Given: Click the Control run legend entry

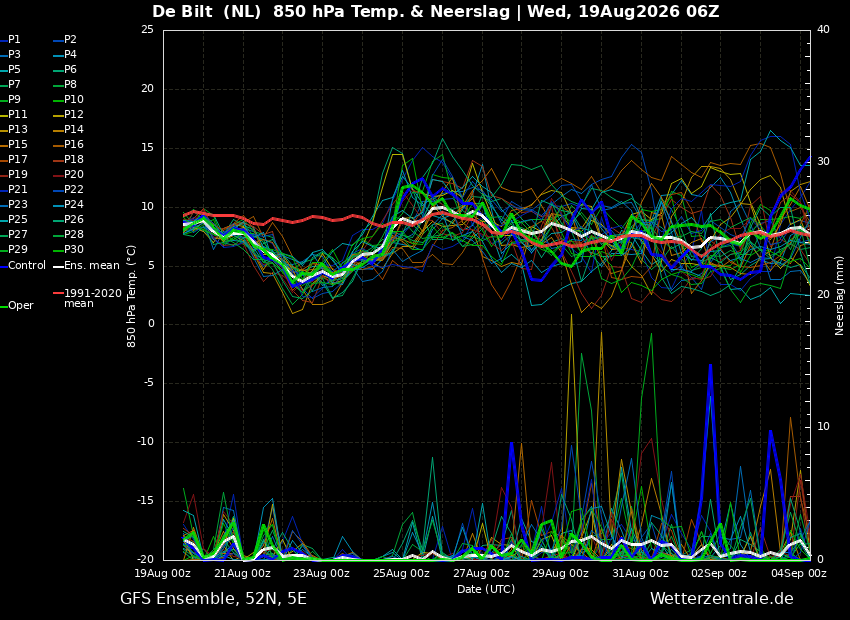Looking at the screenshot, I should coord(23,266).
